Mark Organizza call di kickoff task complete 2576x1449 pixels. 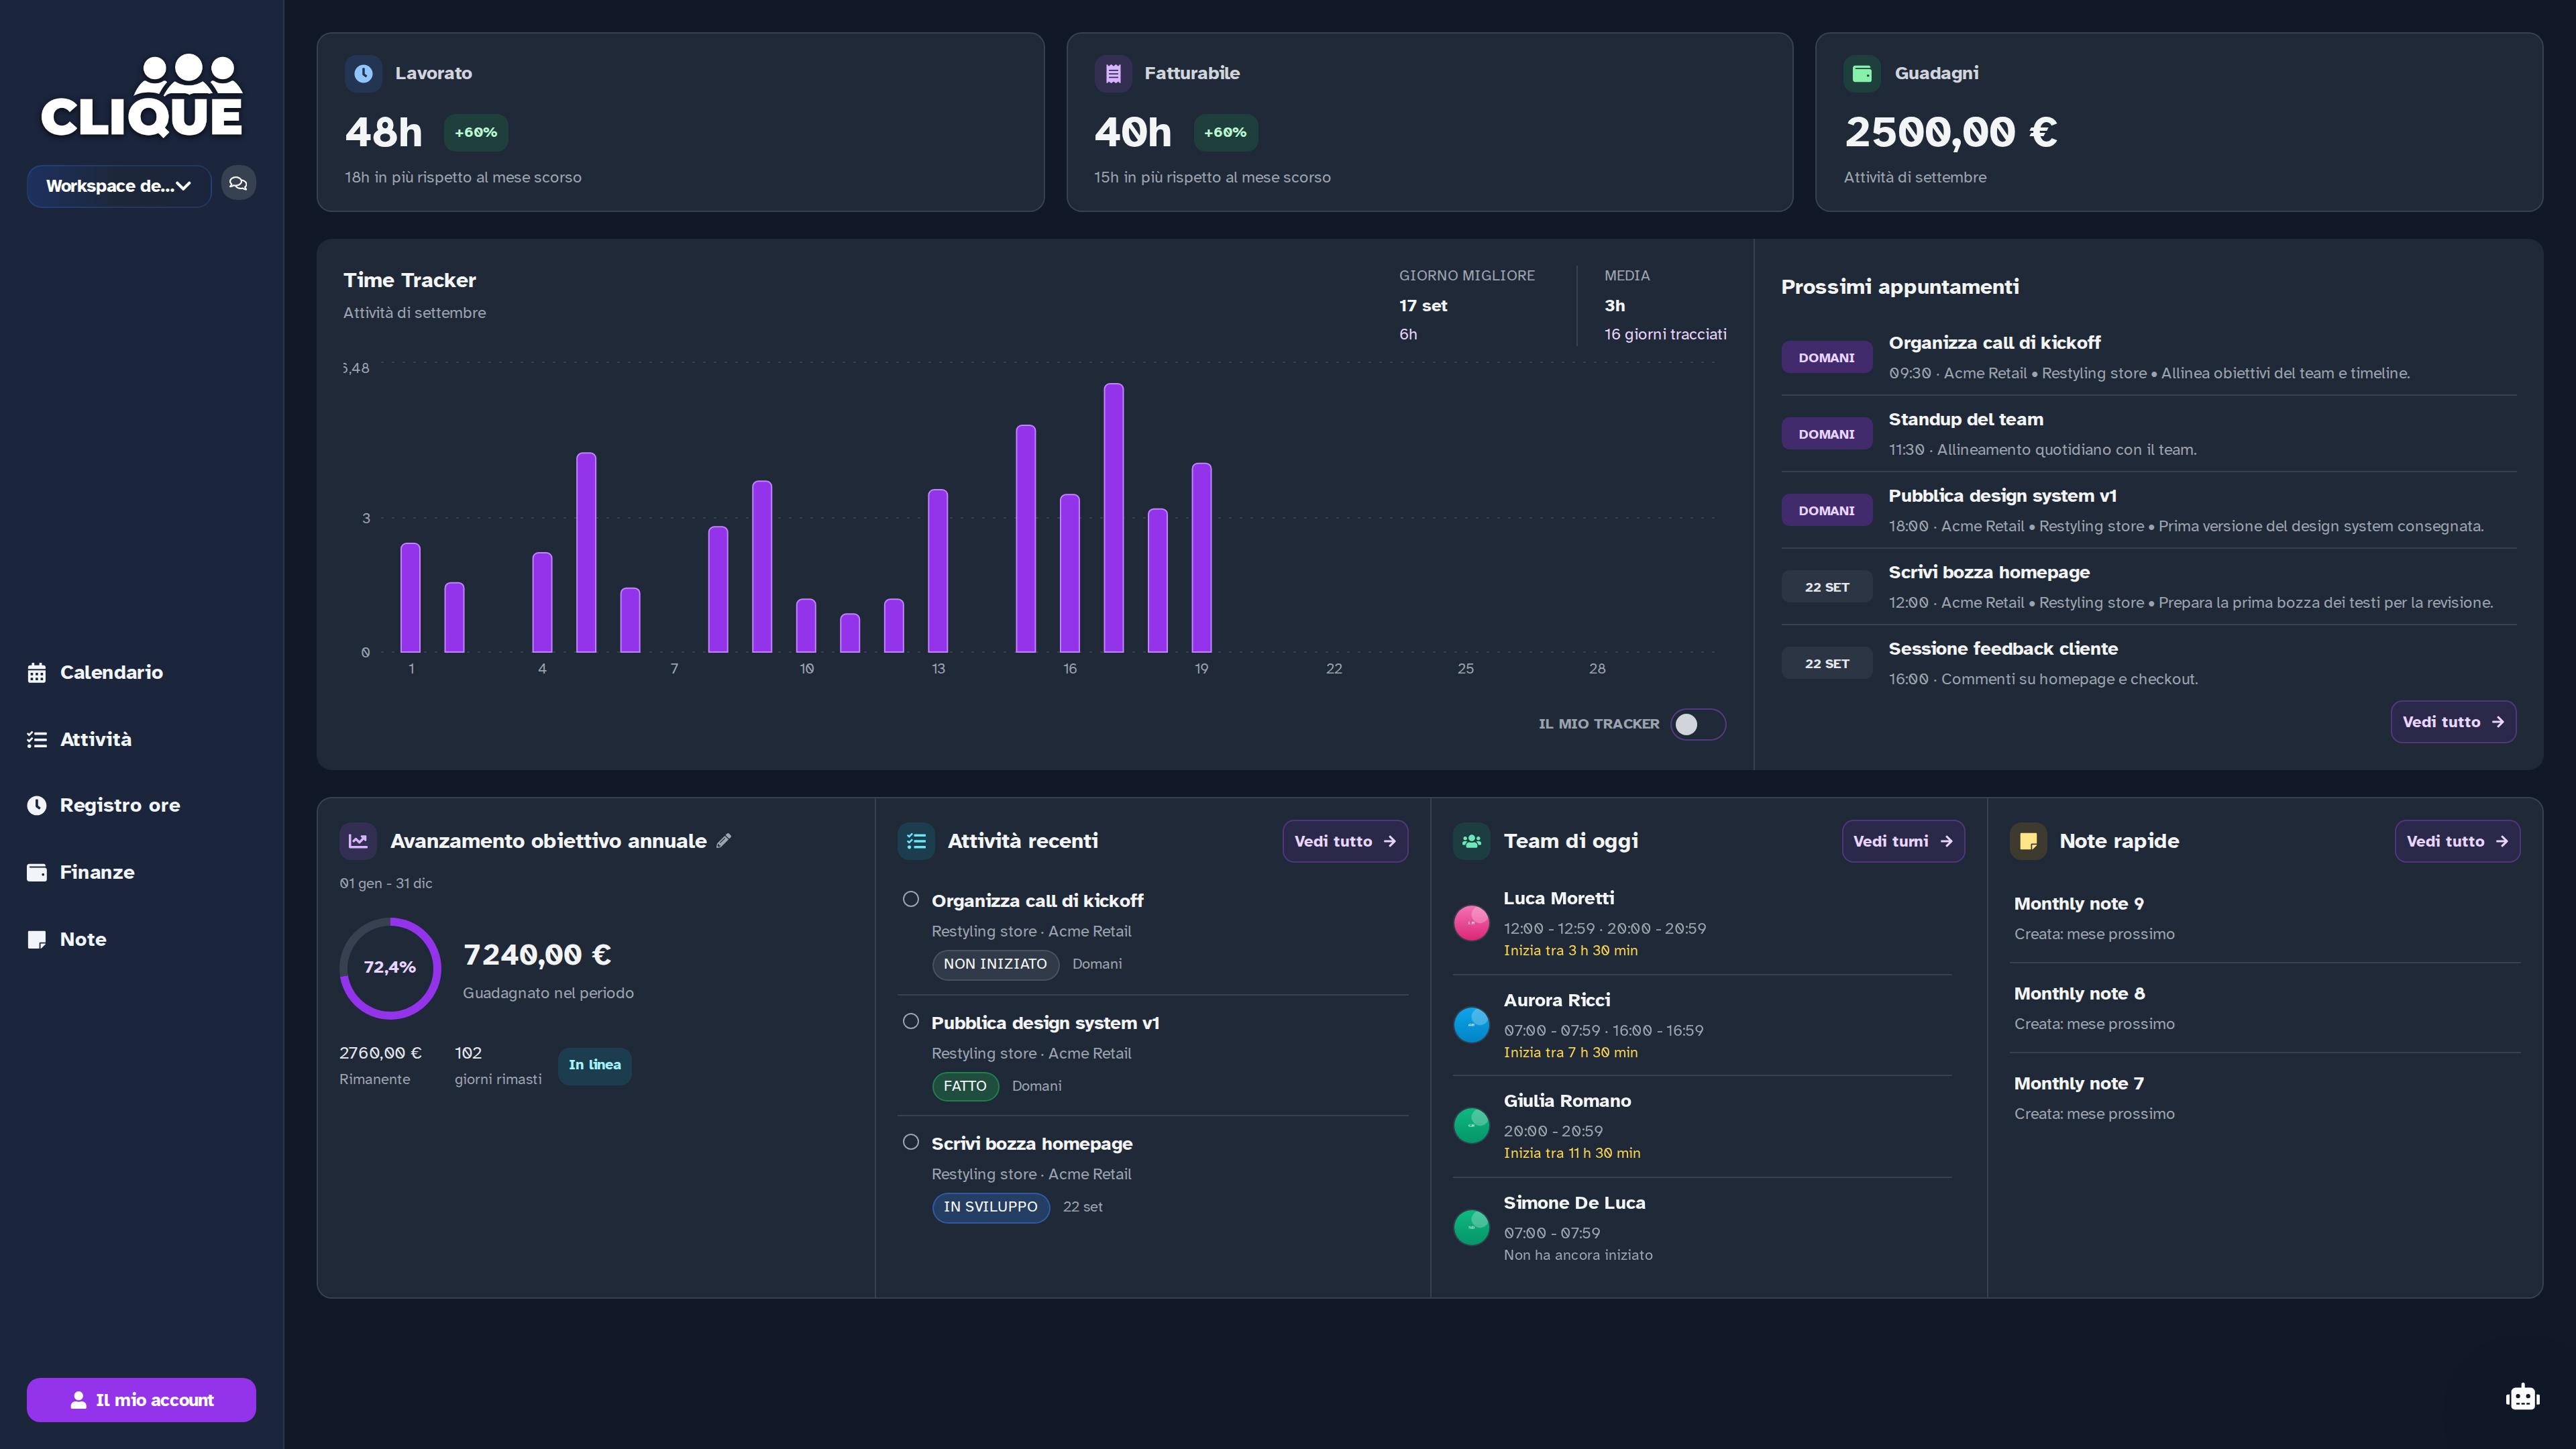910,899
